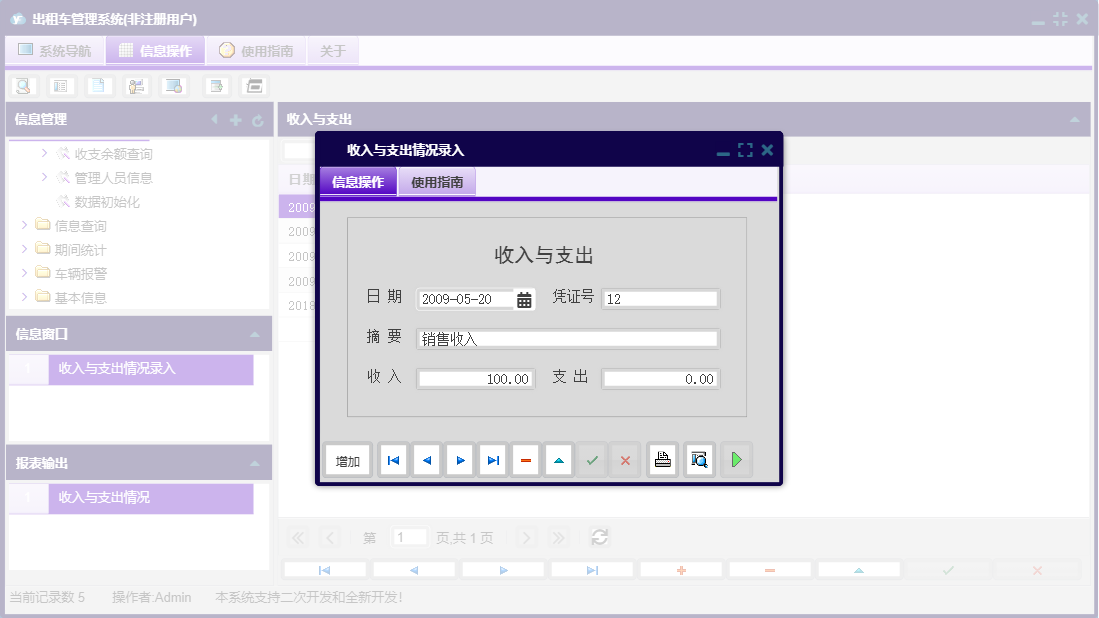Image resolution: width=1099 pixels, height=618 pixels.
Task: Jump to the last record
Action: coord(492,459)
